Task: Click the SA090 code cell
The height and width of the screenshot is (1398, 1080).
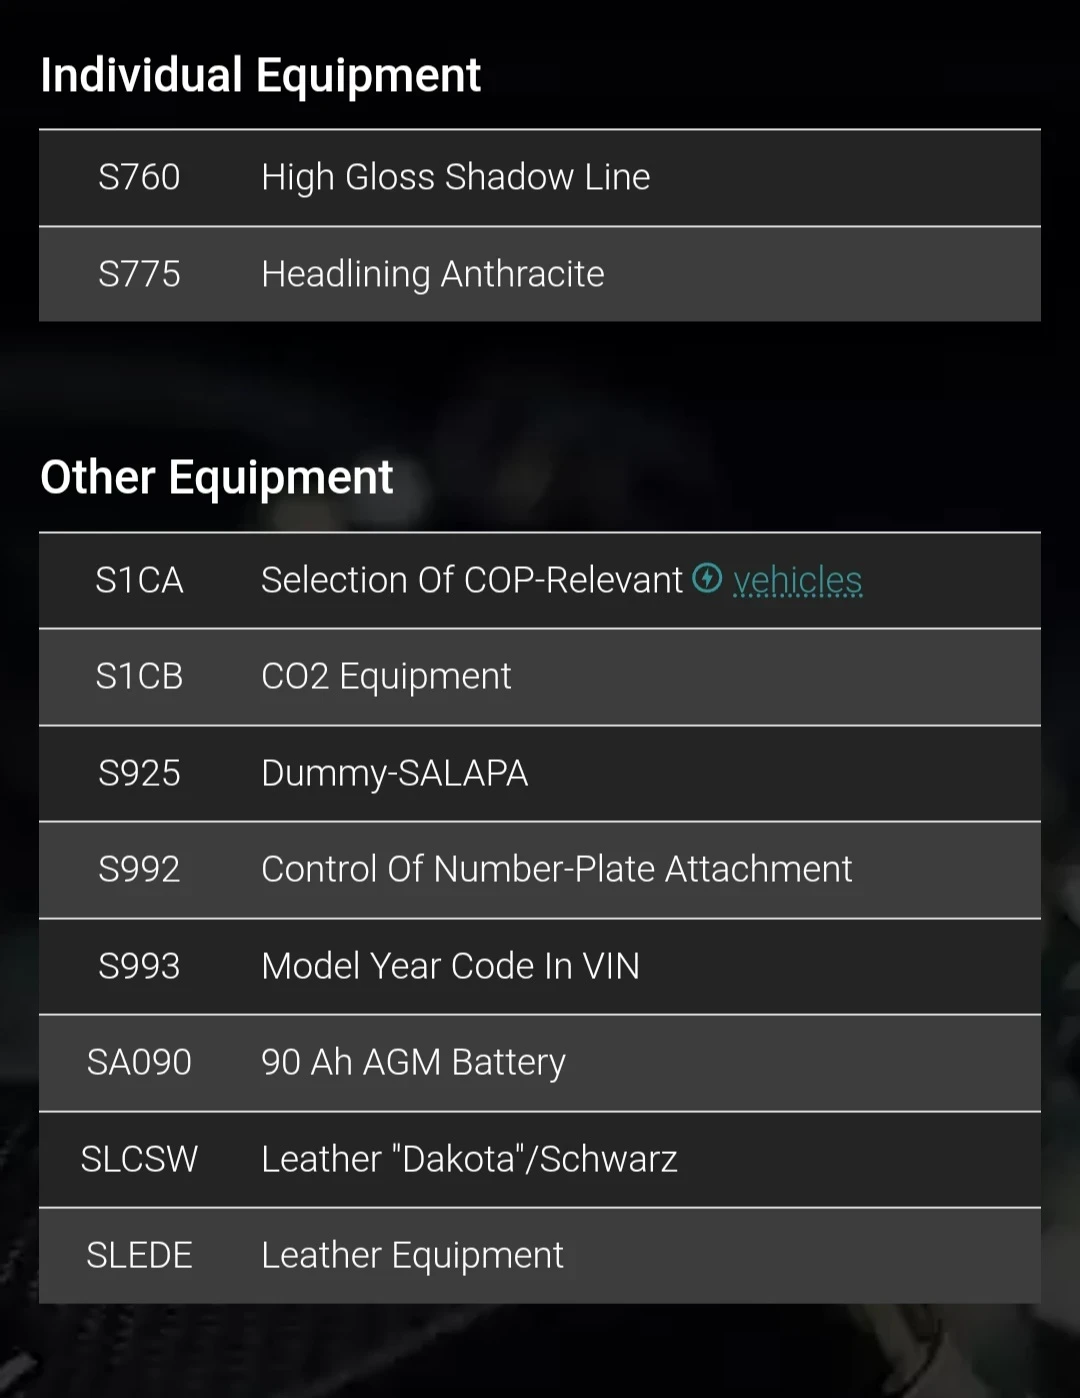Action: click(139, 1062)
